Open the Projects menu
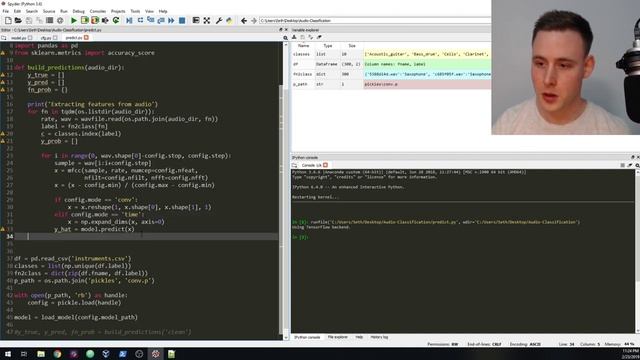 pos(118,11)
